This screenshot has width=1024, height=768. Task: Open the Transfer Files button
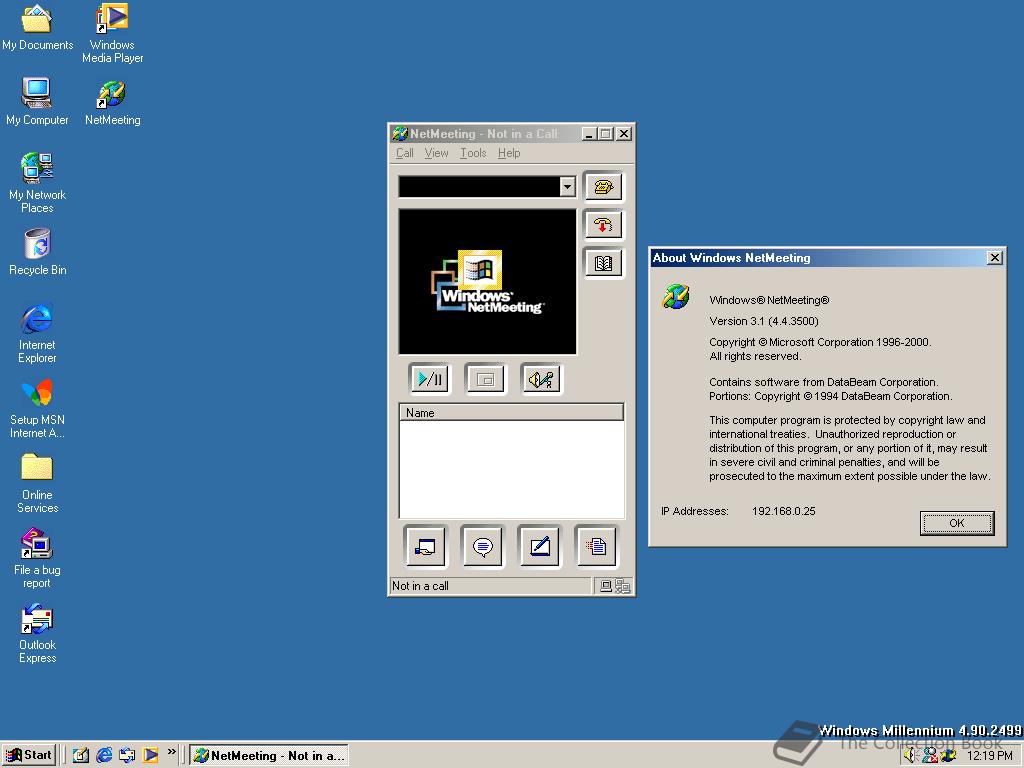tap(596, 546)
